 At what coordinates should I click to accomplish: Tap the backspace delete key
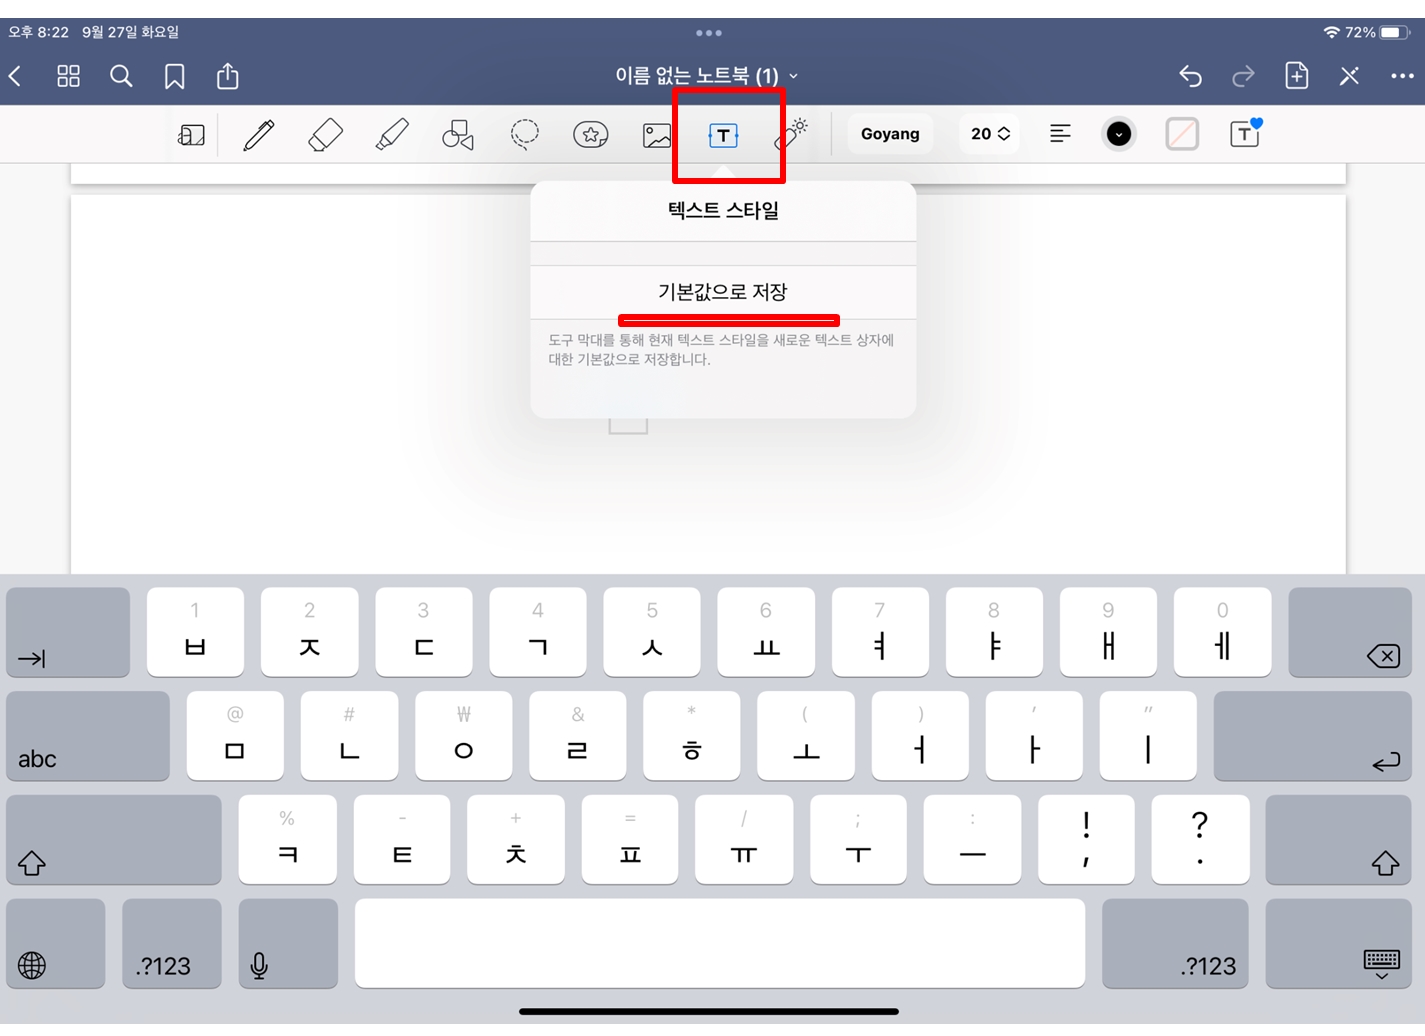pos(1350,632)
